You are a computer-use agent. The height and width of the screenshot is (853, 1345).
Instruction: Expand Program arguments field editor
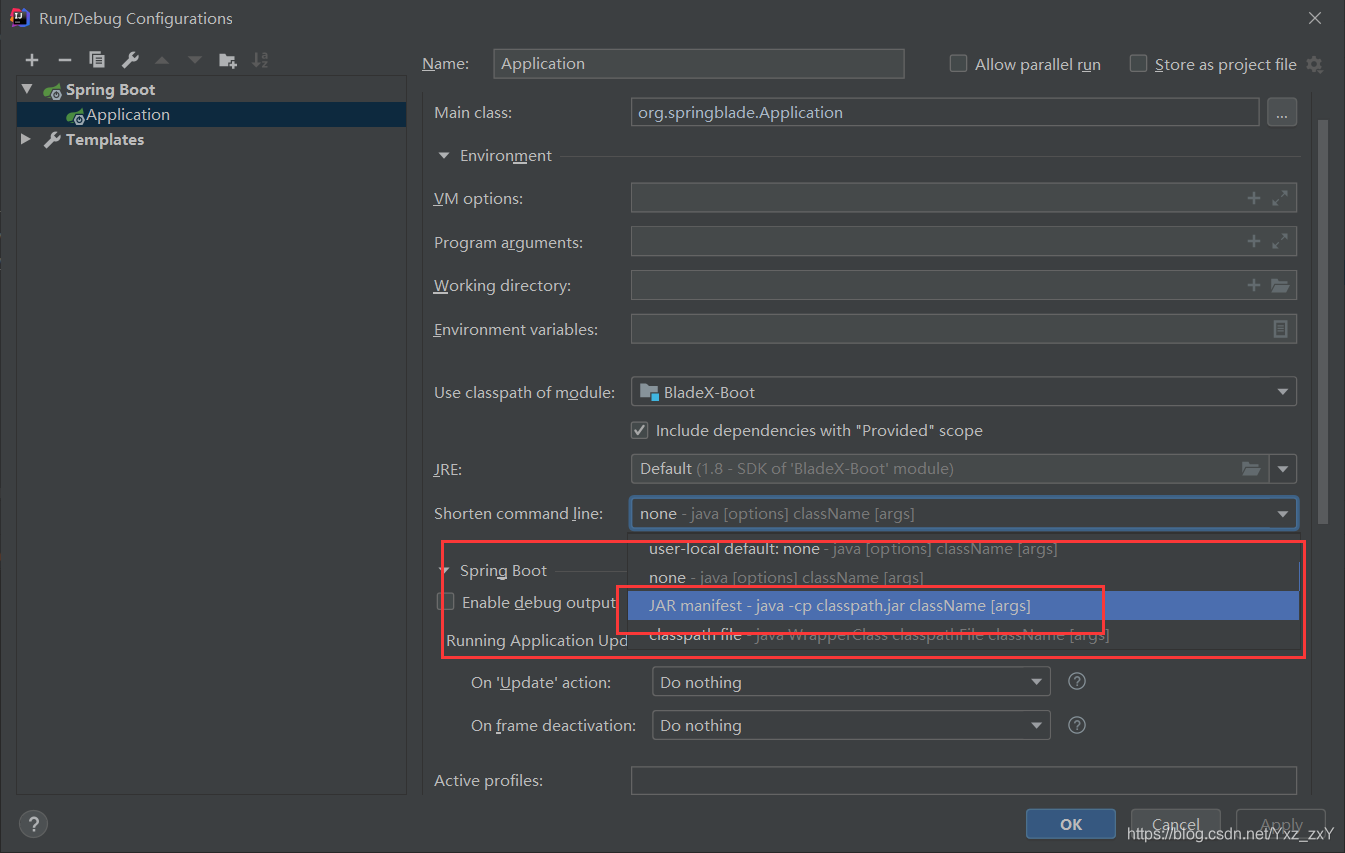pyautogui.click(x=1280, y=242)
